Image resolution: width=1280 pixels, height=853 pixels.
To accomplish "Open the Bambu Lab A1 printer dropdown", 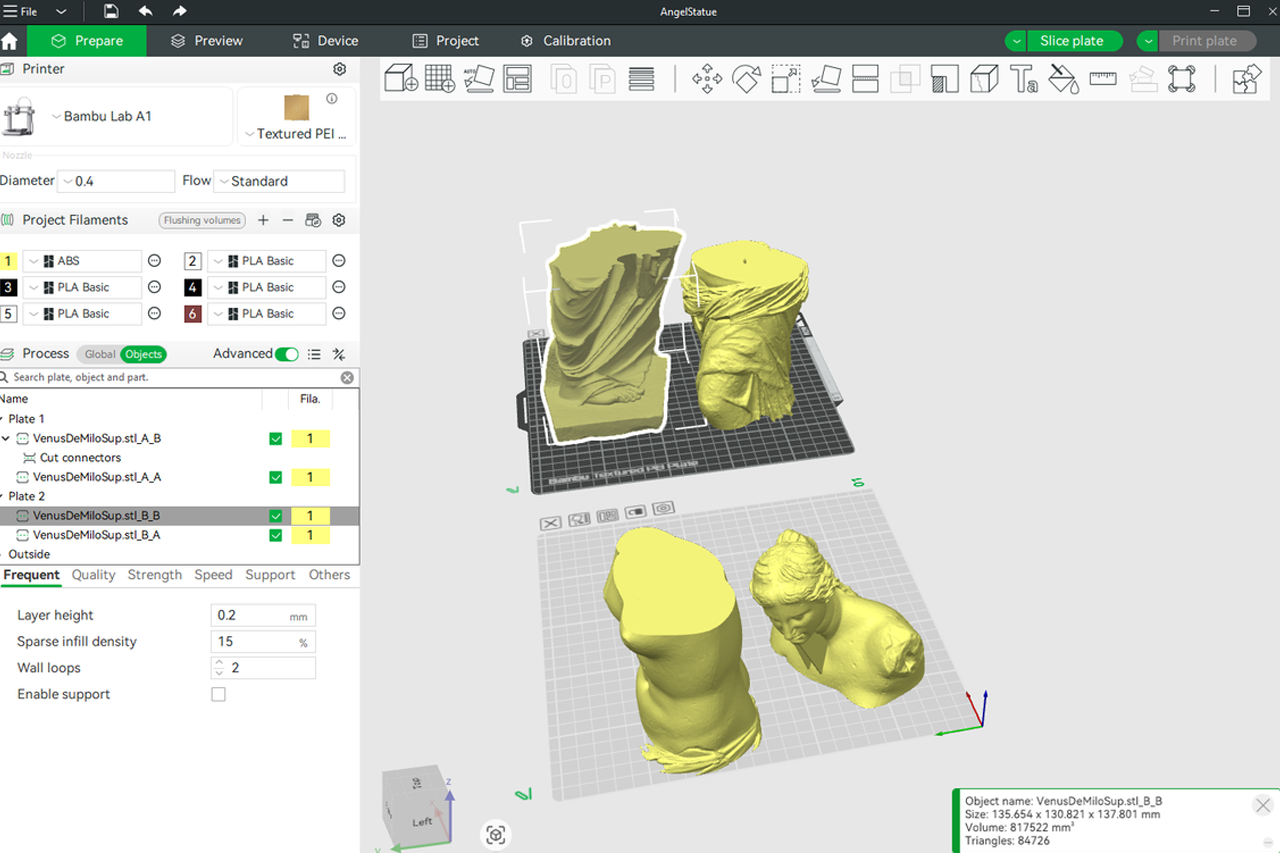I will pyautogui.click(x=117, y=116).
